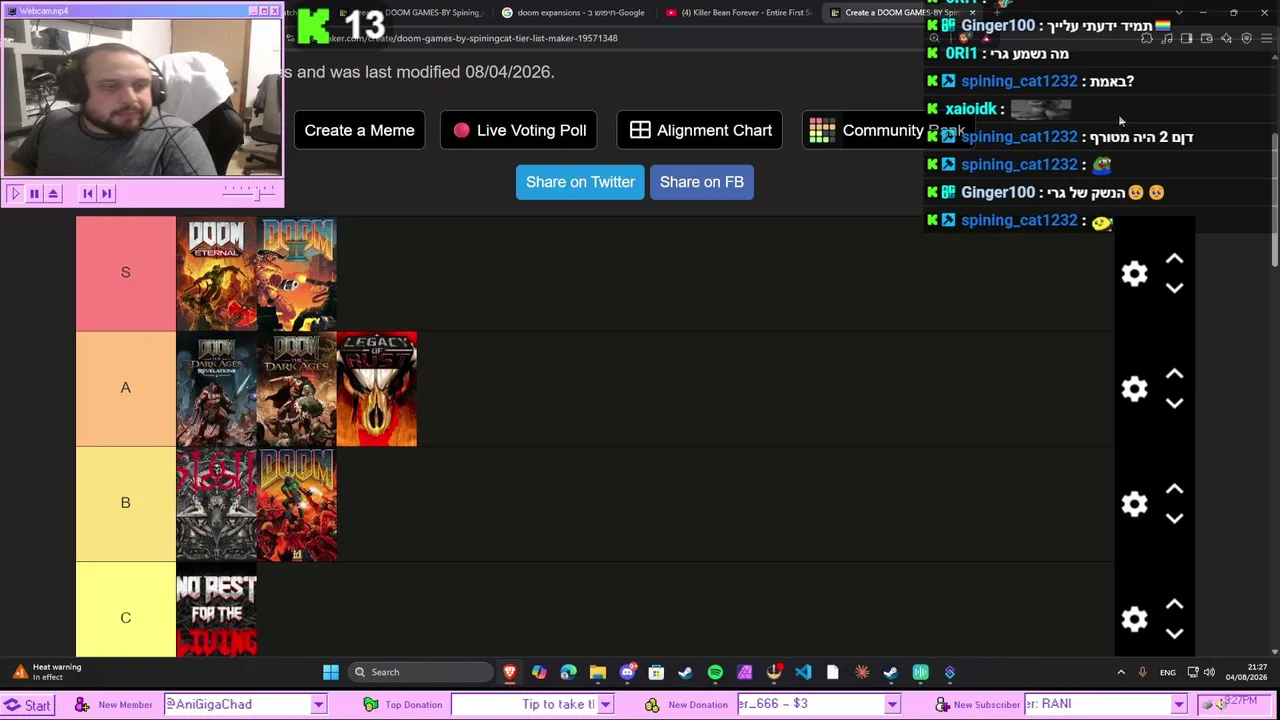Open the Live Voting Poll

click(519, 130)
